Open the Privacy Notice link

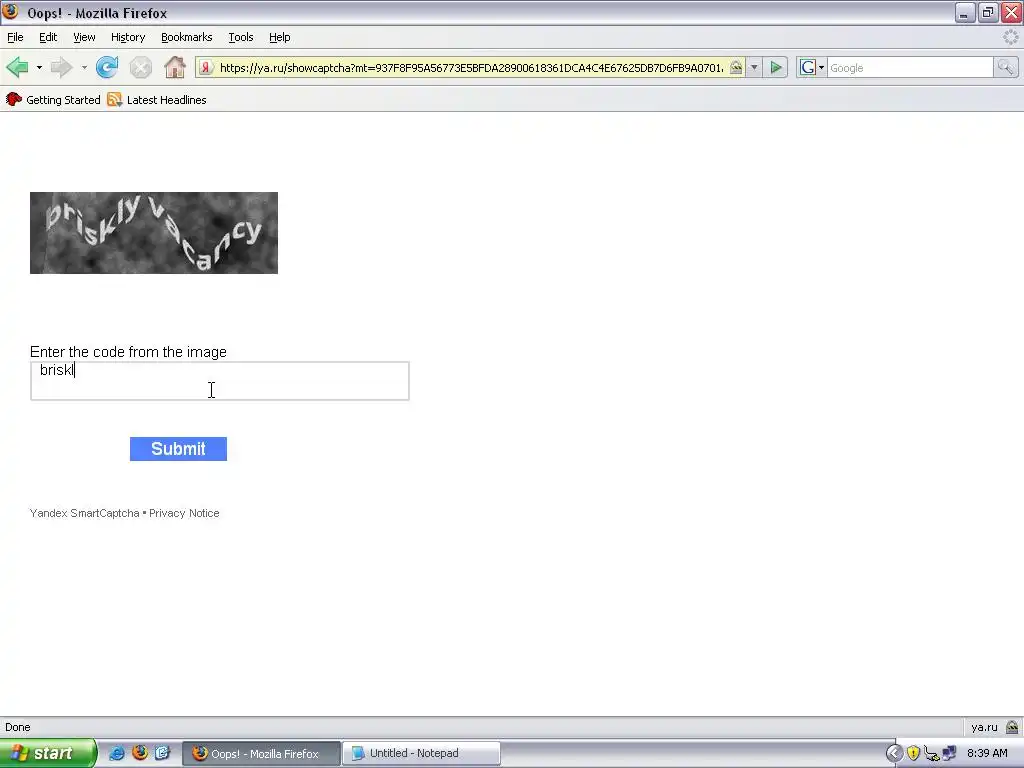click(184, 513)
